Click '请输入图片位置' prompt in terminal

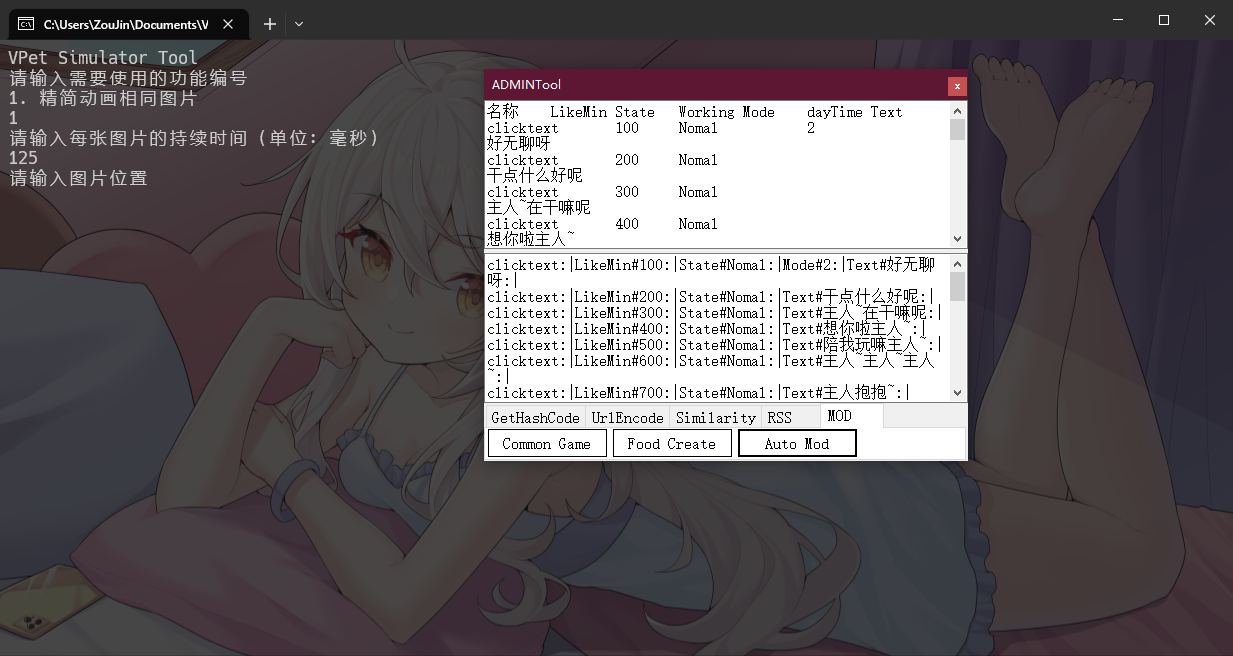pos(78,178)
